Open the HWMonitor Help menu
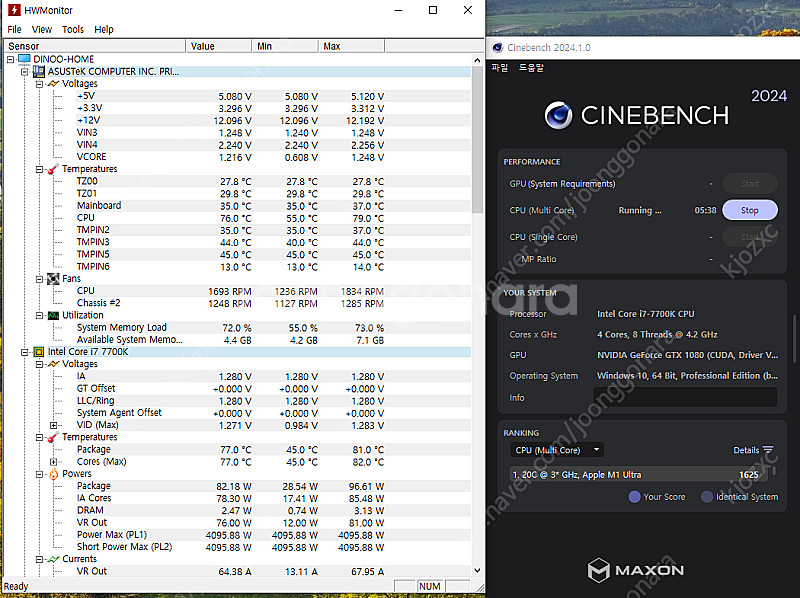 [104, 30]
